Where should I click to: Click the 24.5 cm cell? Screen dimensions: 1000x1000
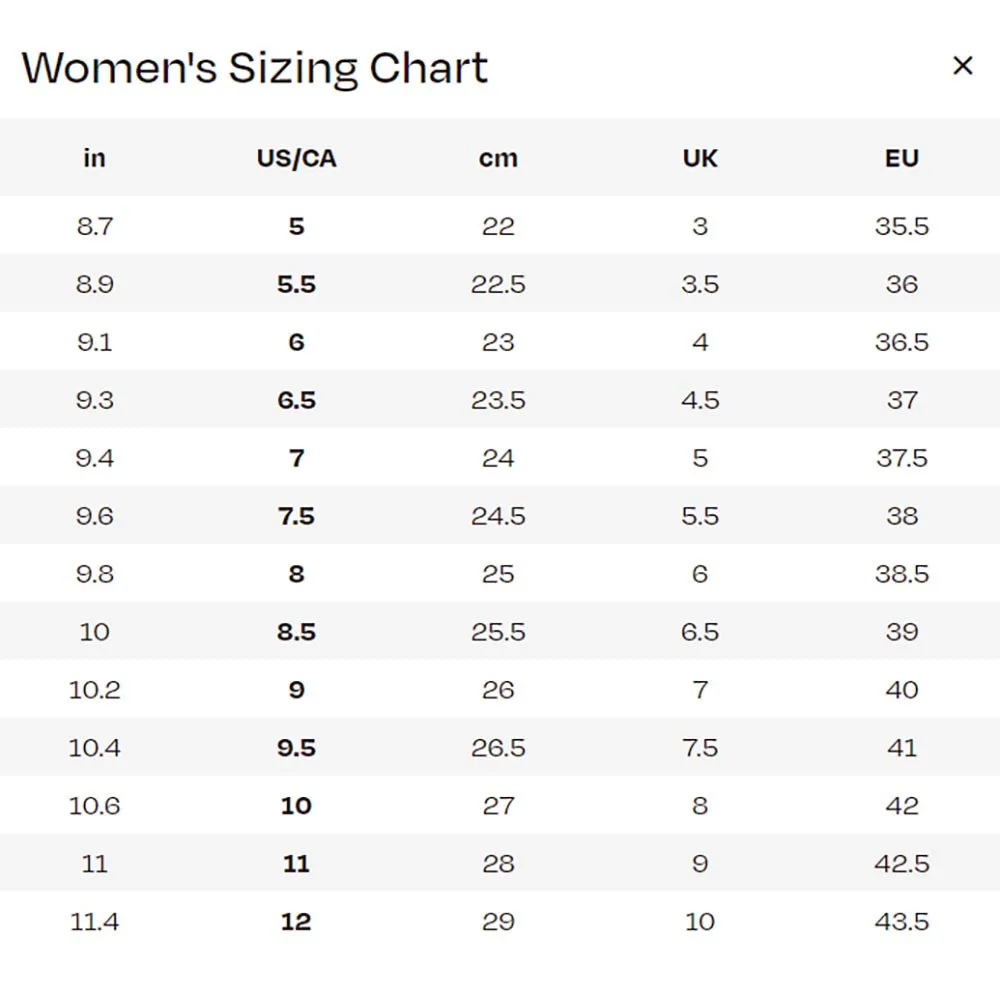[498, 516]
